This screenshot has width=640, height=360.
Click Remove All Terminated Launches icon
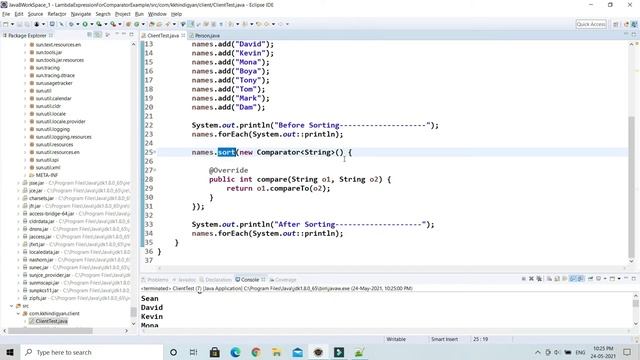[x=539, y=279]
